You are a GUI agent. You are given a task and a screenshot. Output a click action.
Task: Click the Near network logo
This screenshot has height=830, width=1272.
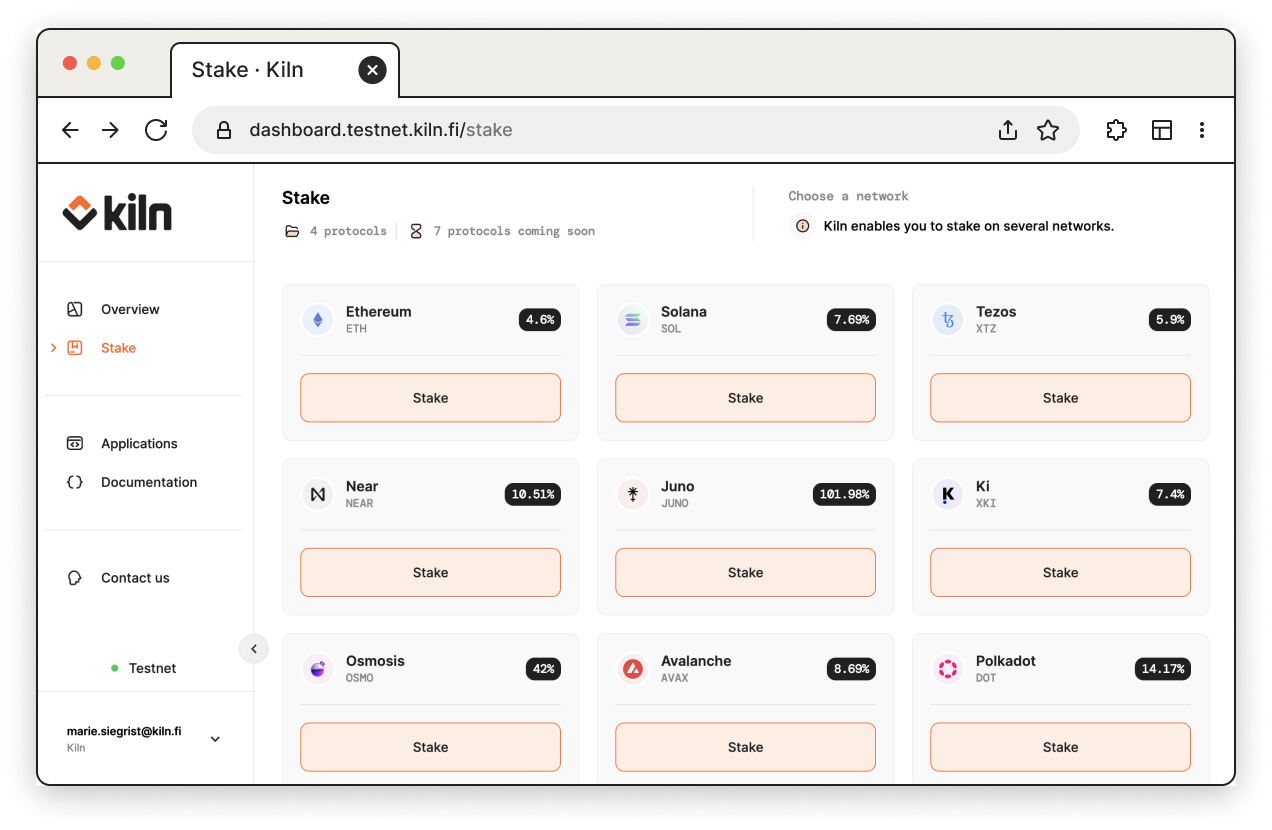coord(318,494)
